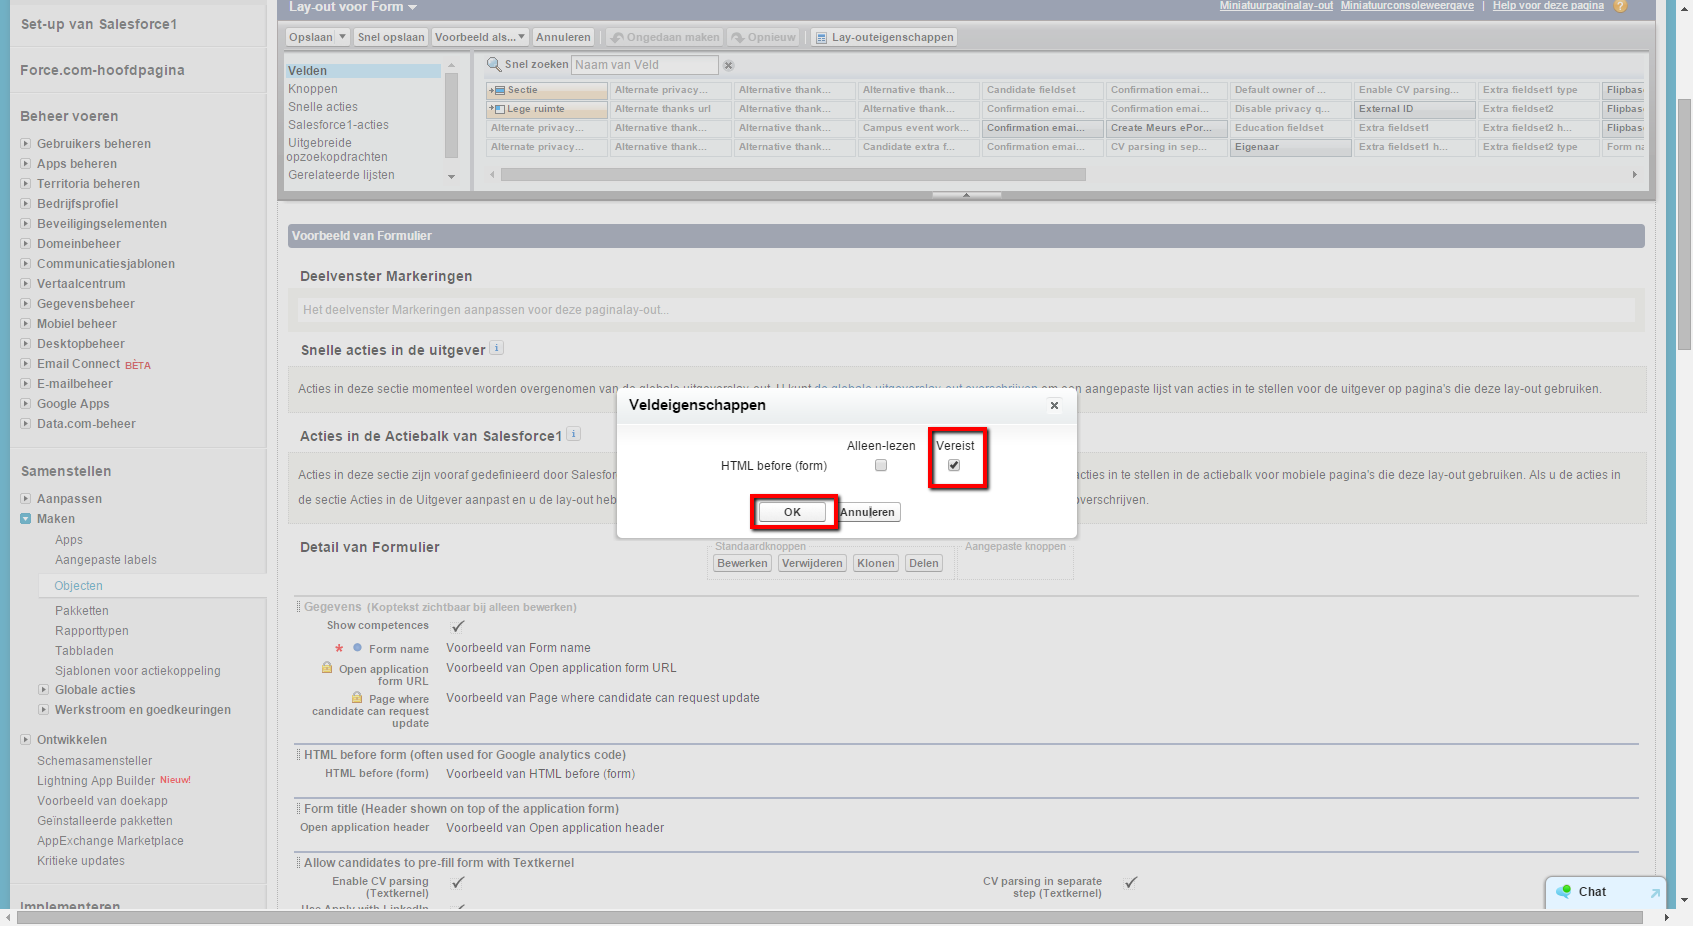
Task: Open Objecten in sidebar
Action: click(x=79, y=586)
